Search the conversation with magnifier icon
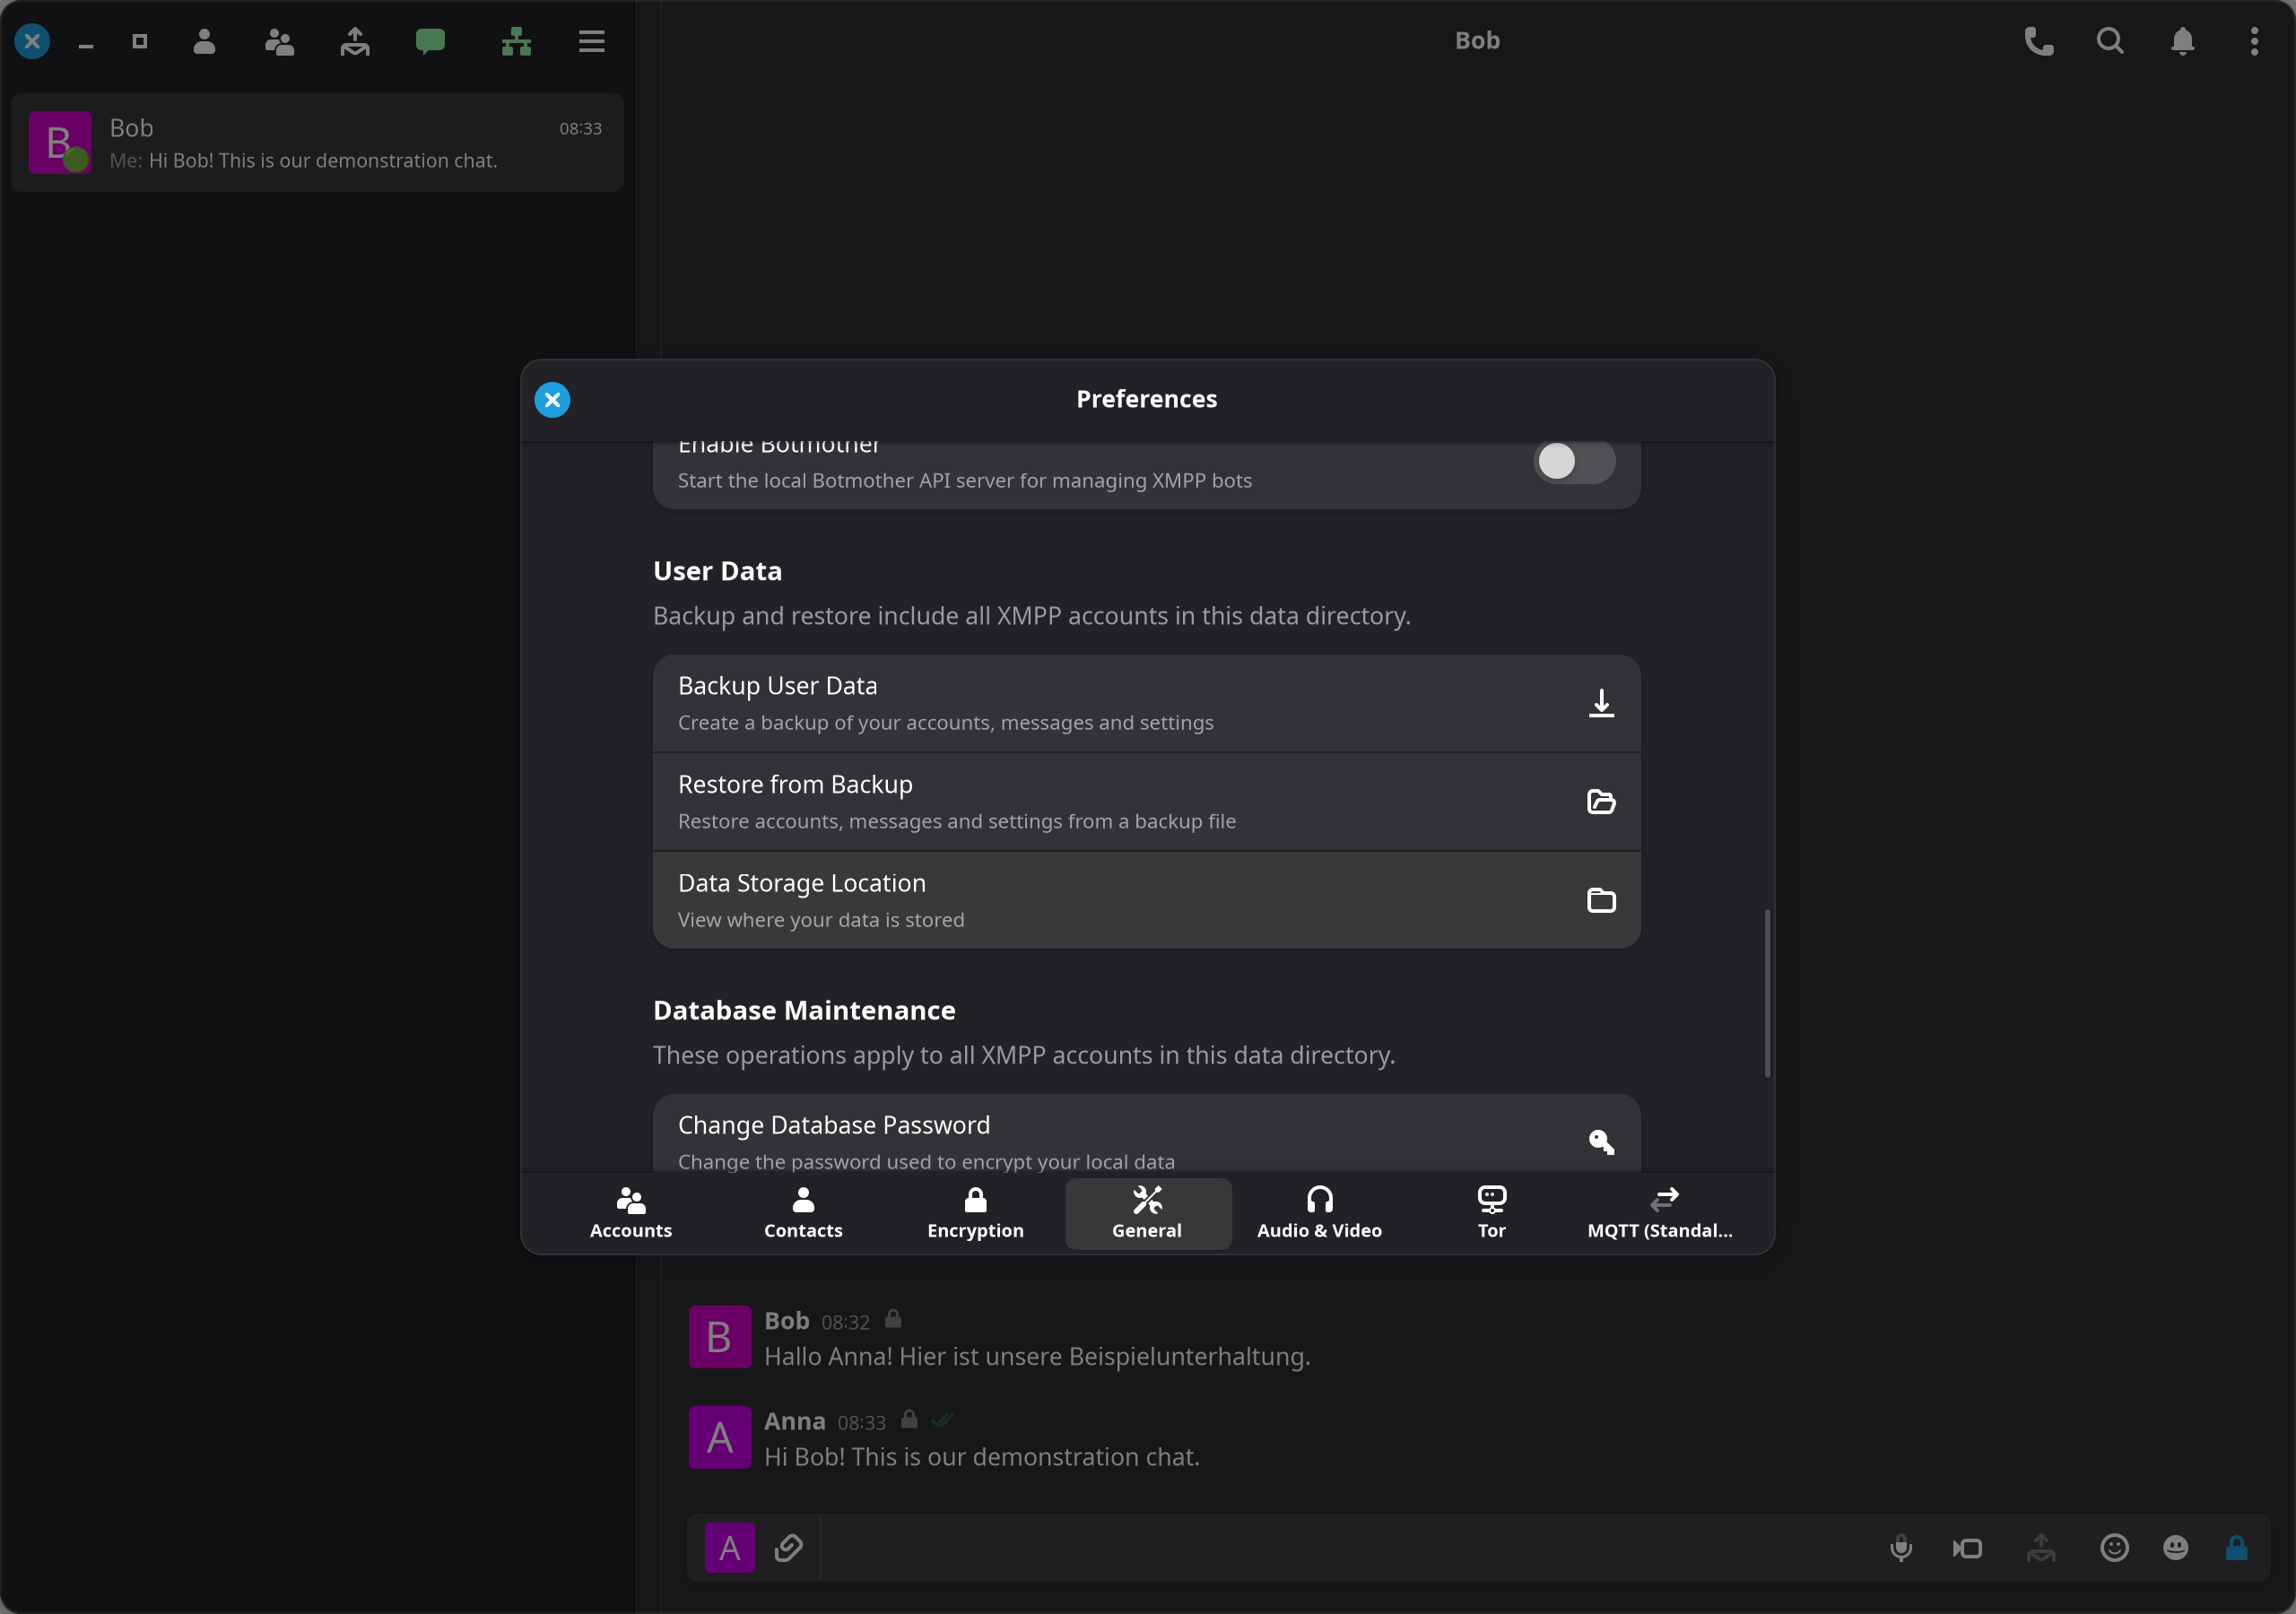 [x=2110, y=41]
